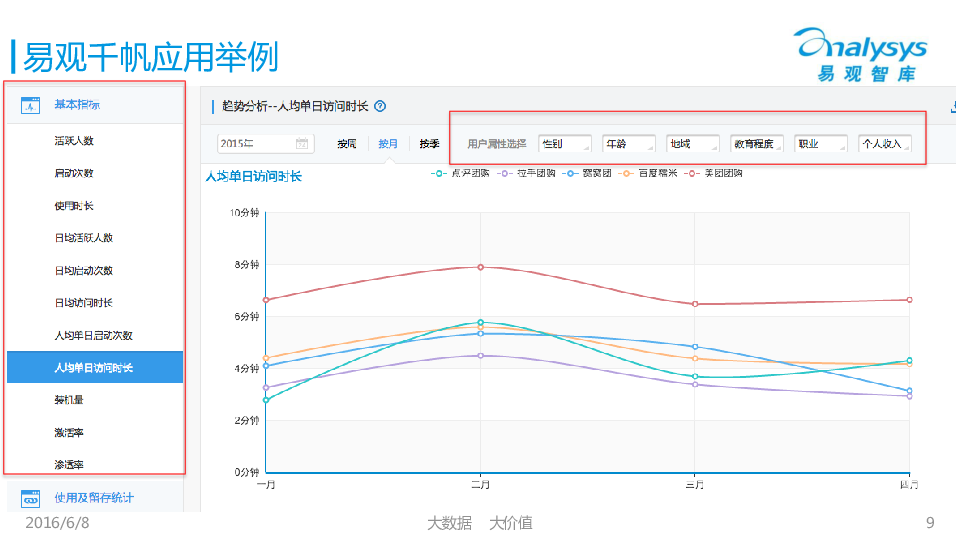Open the calendar icon in date field

coord(302,144)
